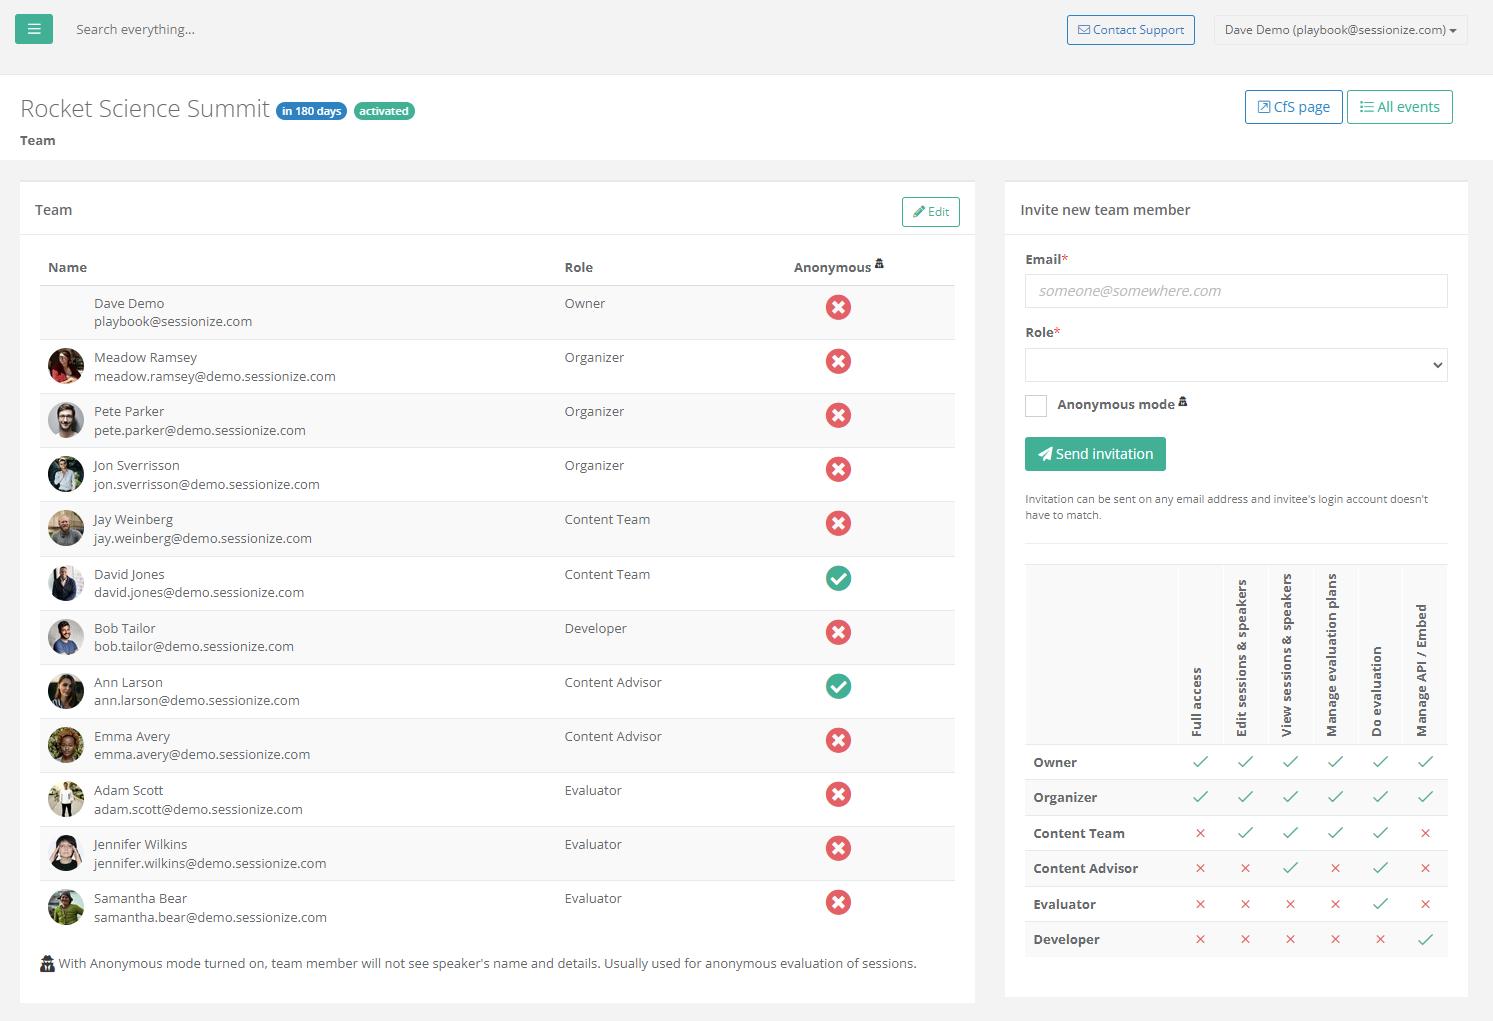Click the green check icon for David Jones
Screen dimensions: 1493x1021
click(x=838, y=578)
